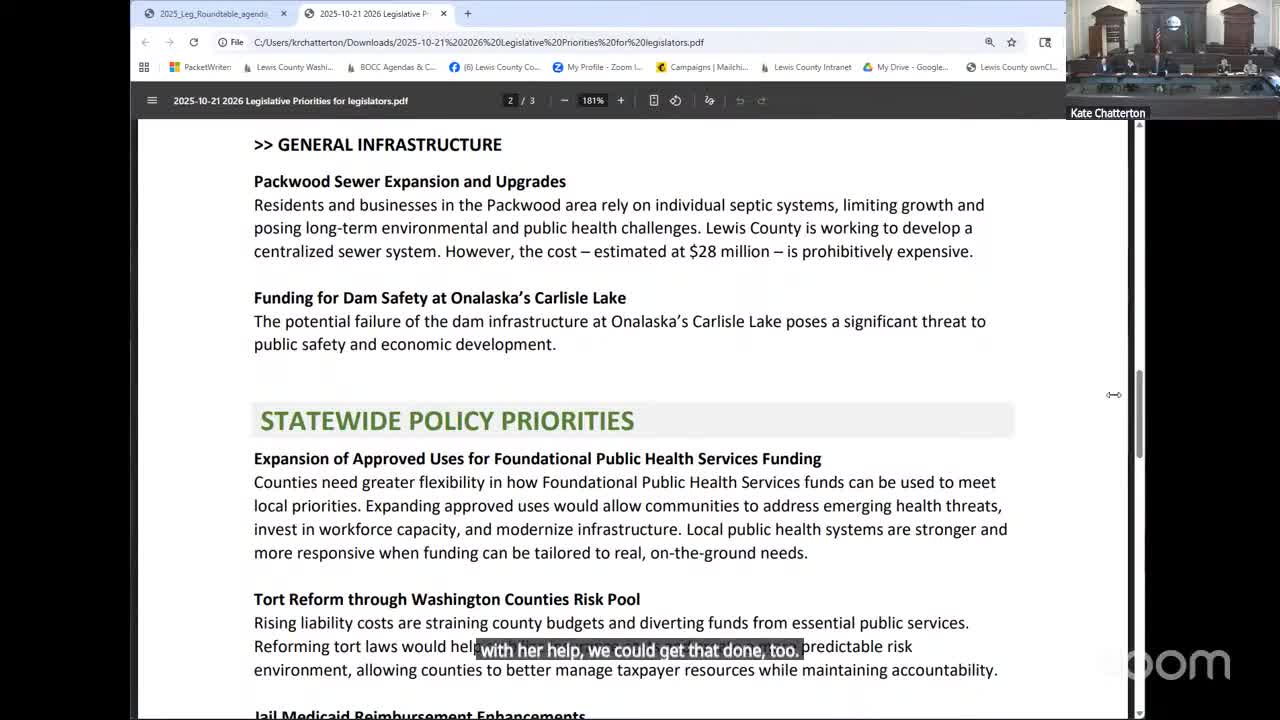Screen dimensions: 1280x720
Task: Reload the page with the refresh icon
Action: coord(194,42)
